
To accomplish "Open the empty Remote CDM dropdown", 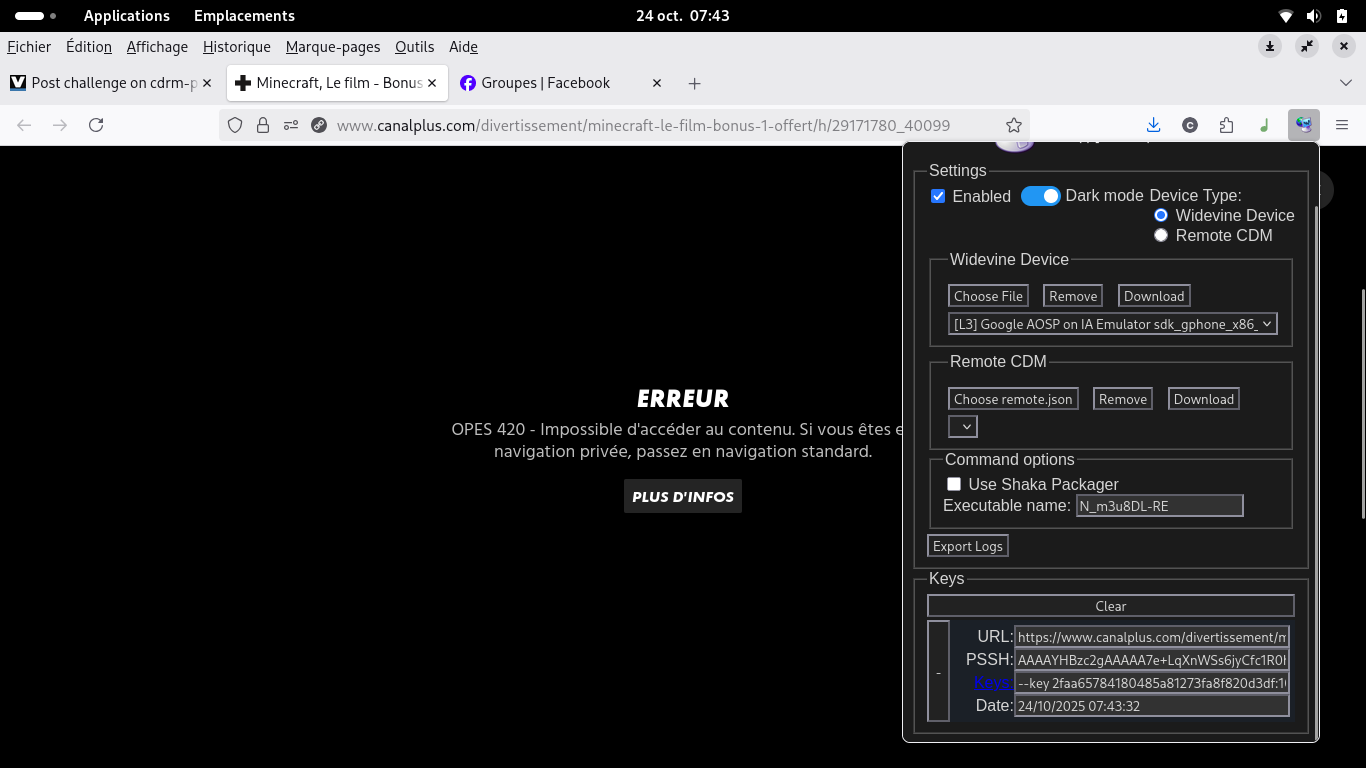I will pyautogui.click(x=963, y=427).
